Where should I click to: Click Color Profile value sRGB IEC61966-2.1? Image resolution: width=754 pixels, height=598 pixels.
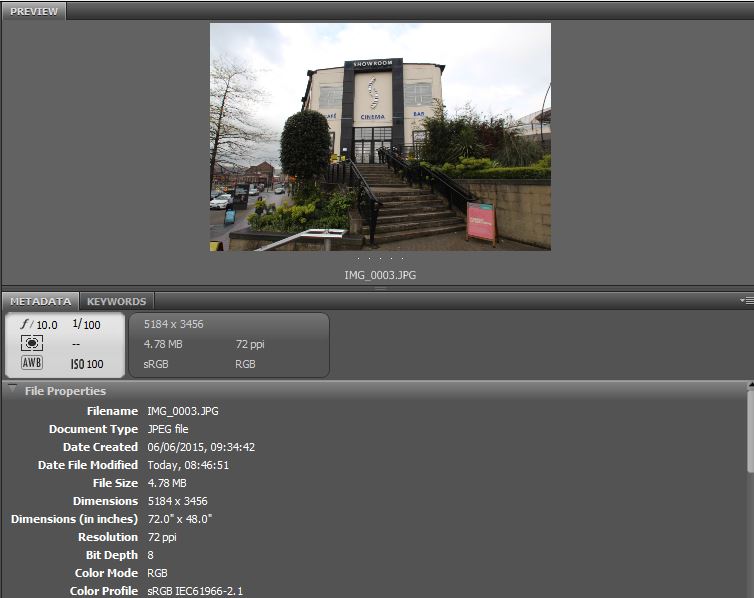click(x=195, y=591)
